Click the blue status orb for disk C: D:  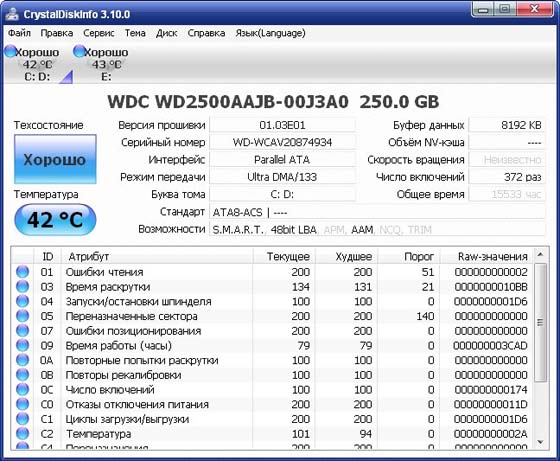10,51
